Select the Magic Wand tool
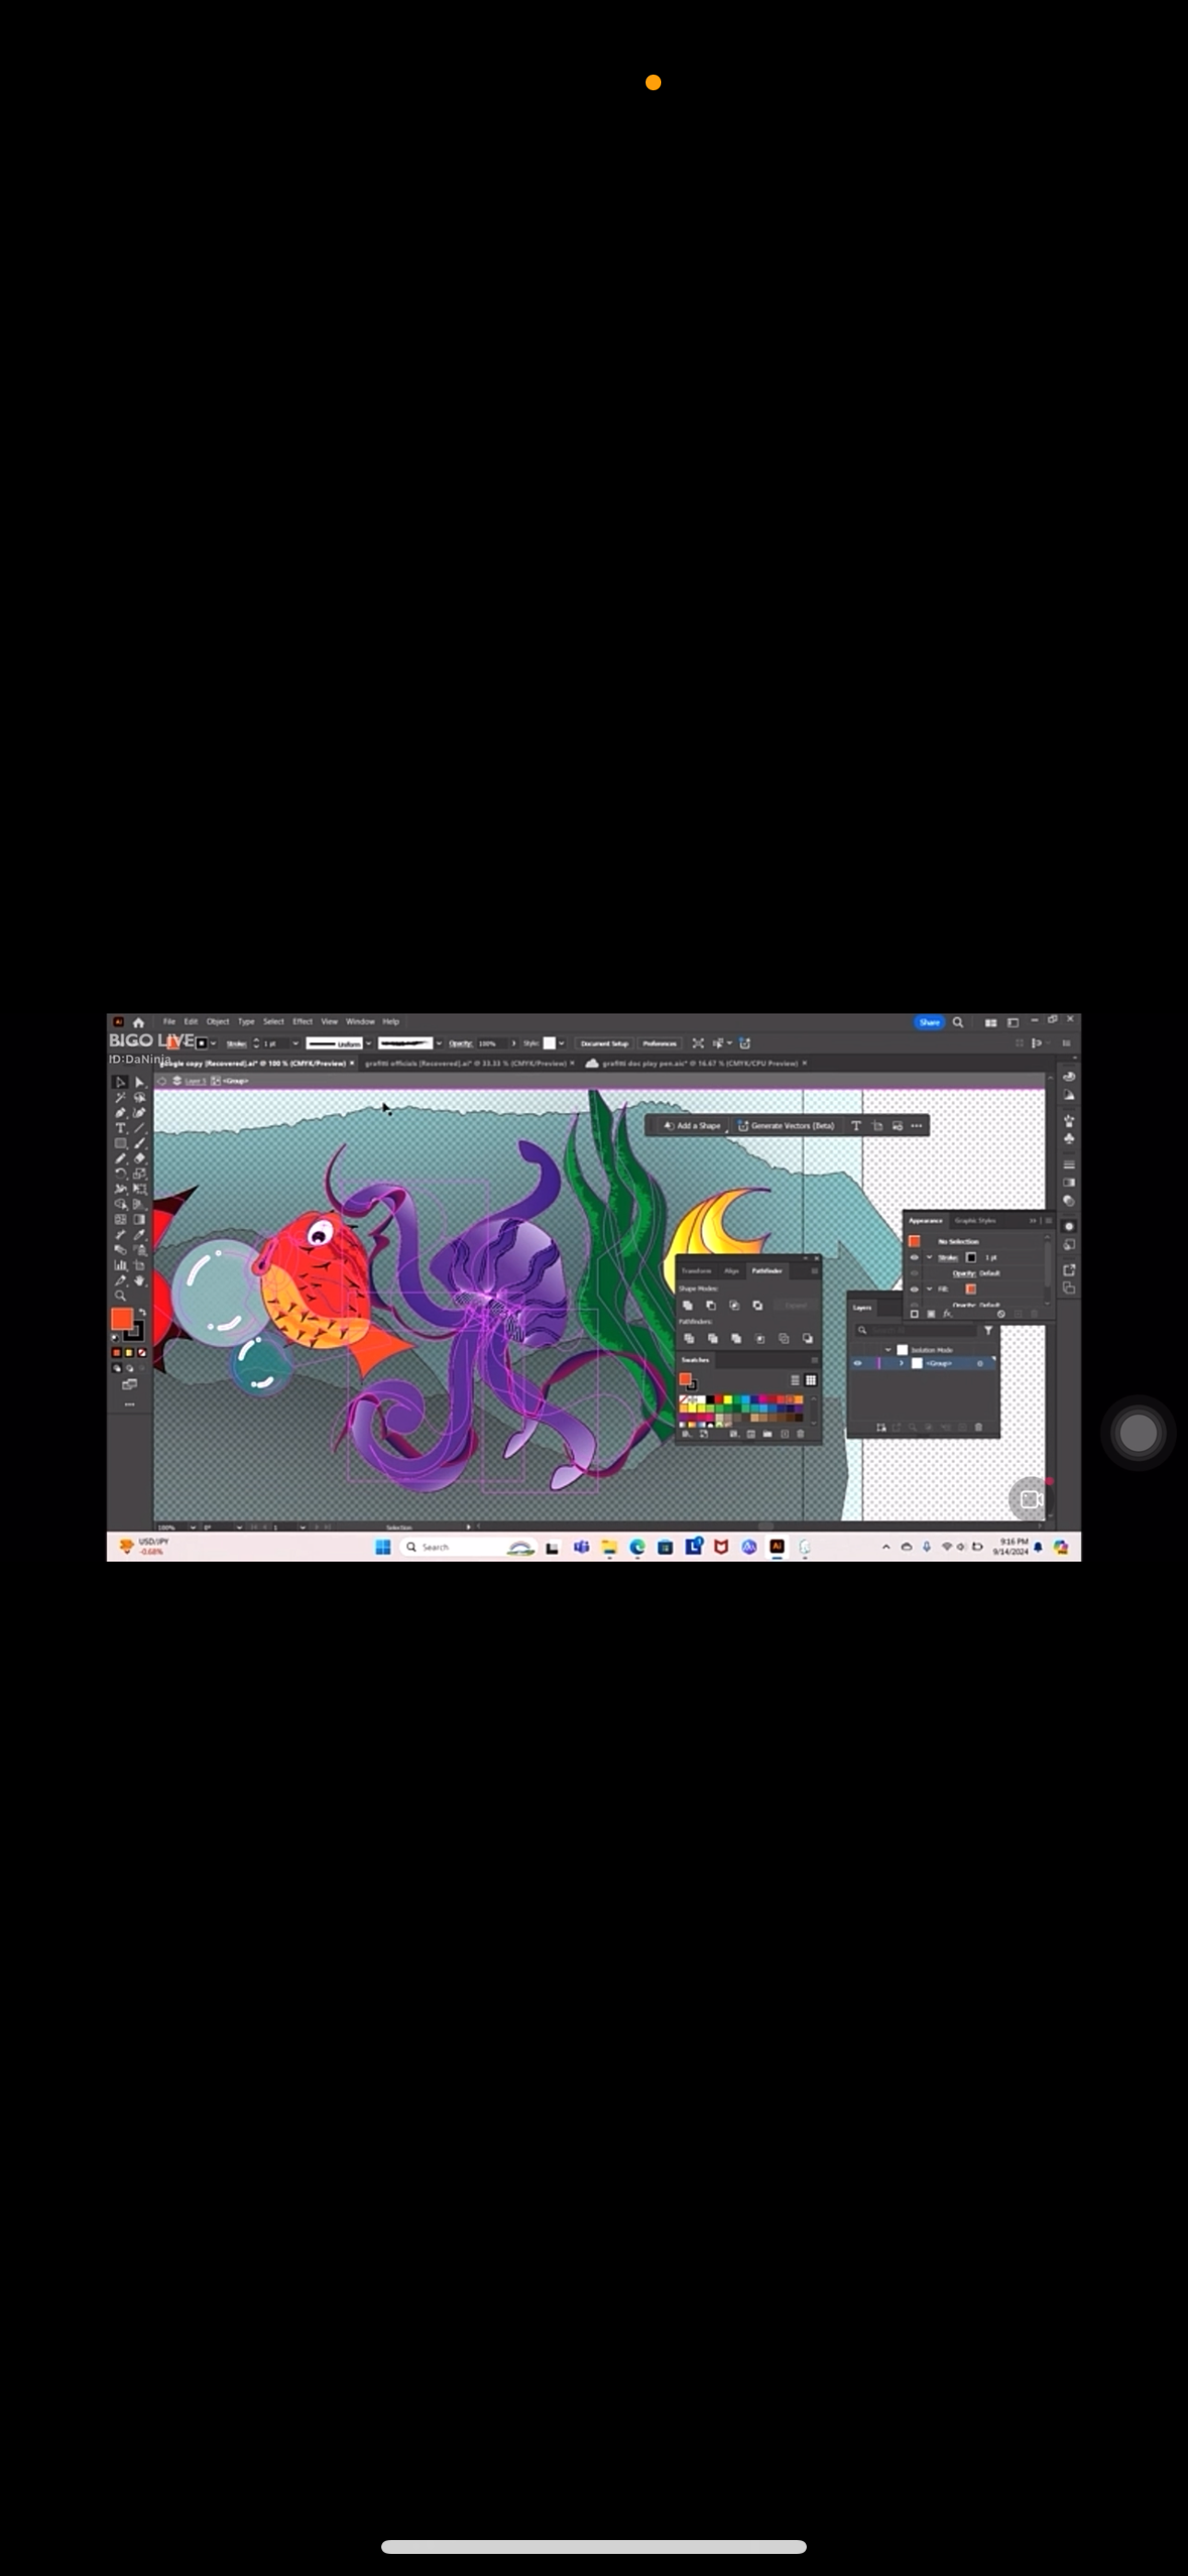This screenshot has width=1188, height=2576. pyautogui.click(x=120, y=1097)
